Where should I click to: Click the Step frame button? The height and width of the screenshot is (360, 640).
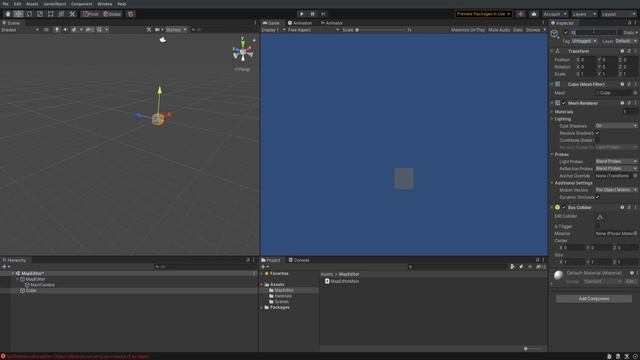pos(323,14)
